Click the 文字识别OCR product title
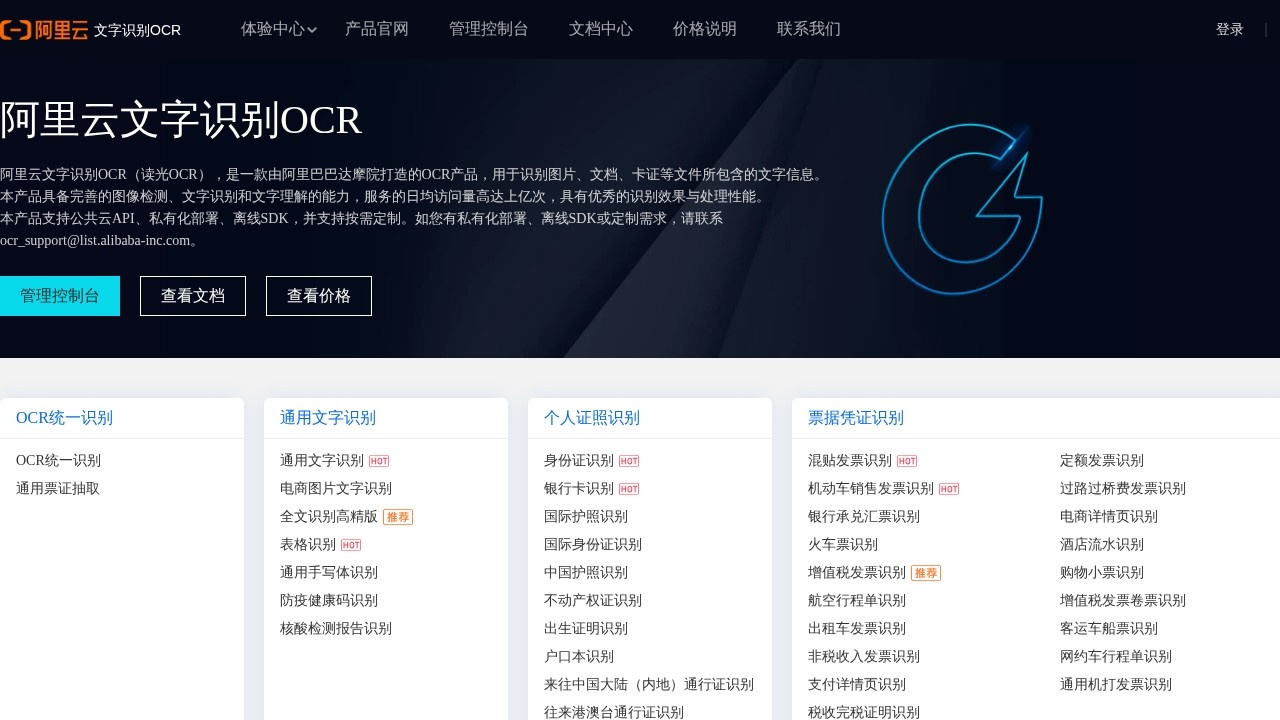Screen dimensions: 1280x720 pos(137,30)
